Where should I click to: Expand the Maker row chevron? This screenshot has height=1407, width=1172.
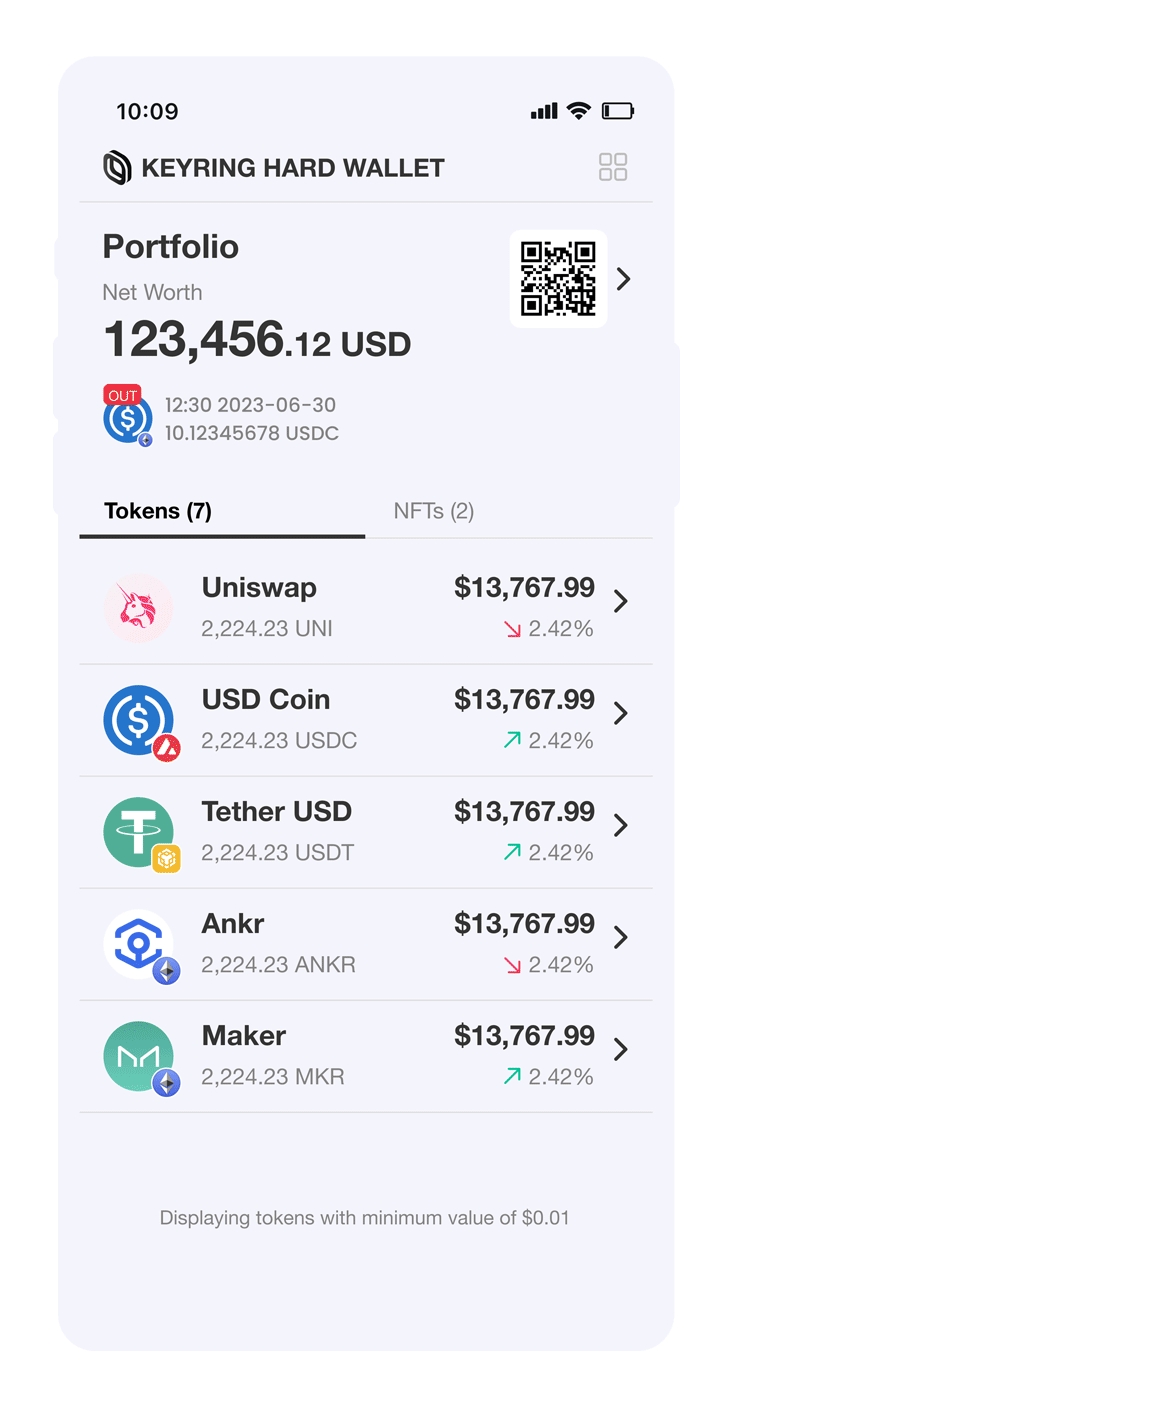click(x=621, y=1049)
